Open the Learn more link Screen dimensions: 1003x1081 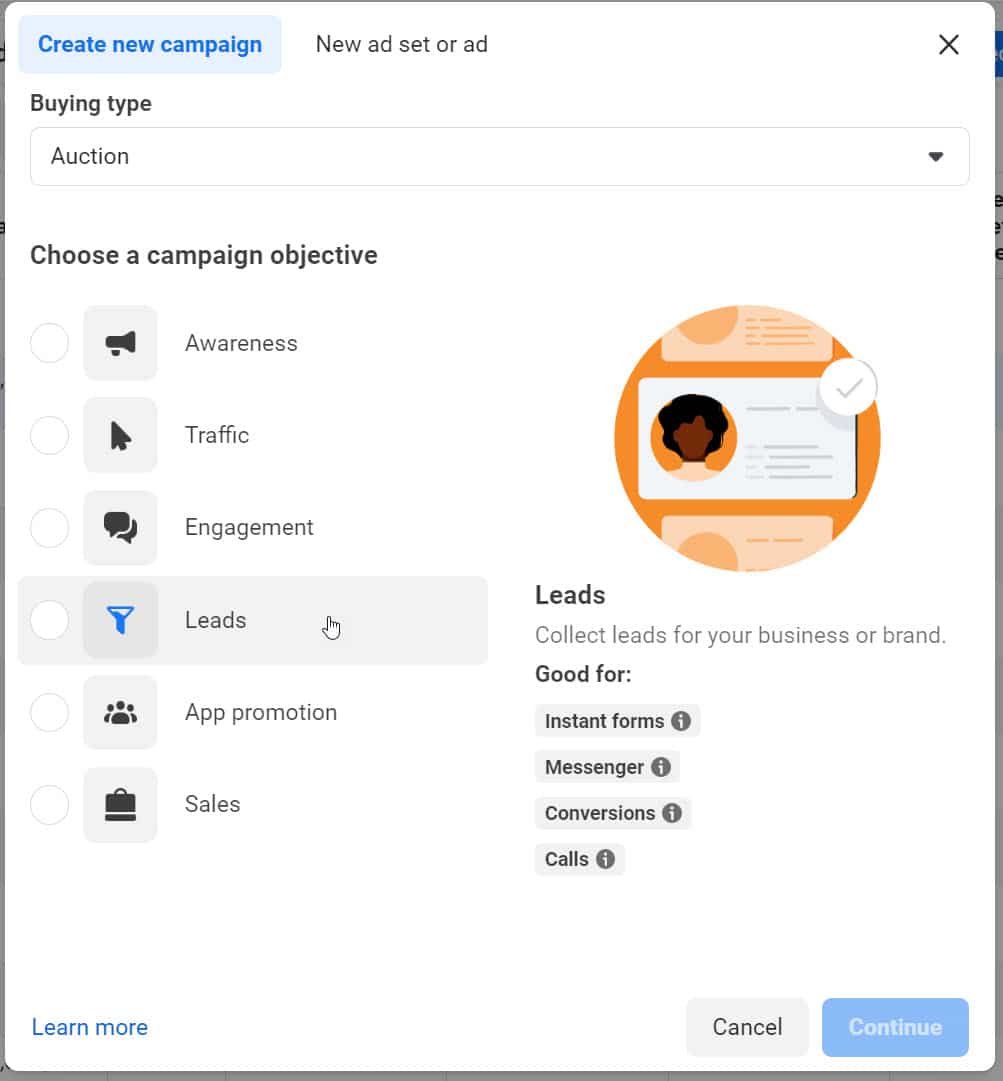(x=89, y=1027)
